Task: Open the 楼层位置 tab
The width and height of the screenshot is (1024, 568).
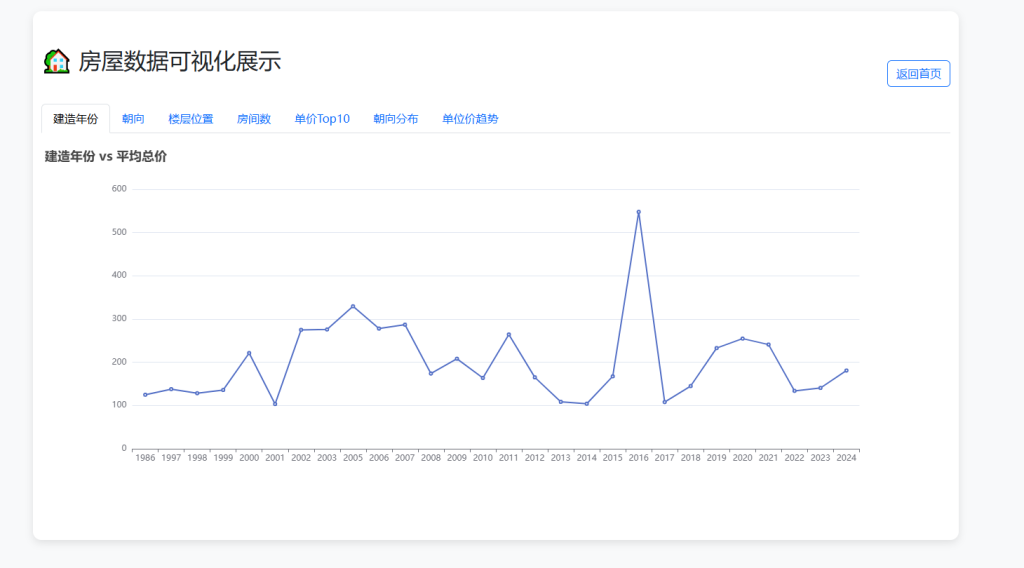Action: [190, 119]
